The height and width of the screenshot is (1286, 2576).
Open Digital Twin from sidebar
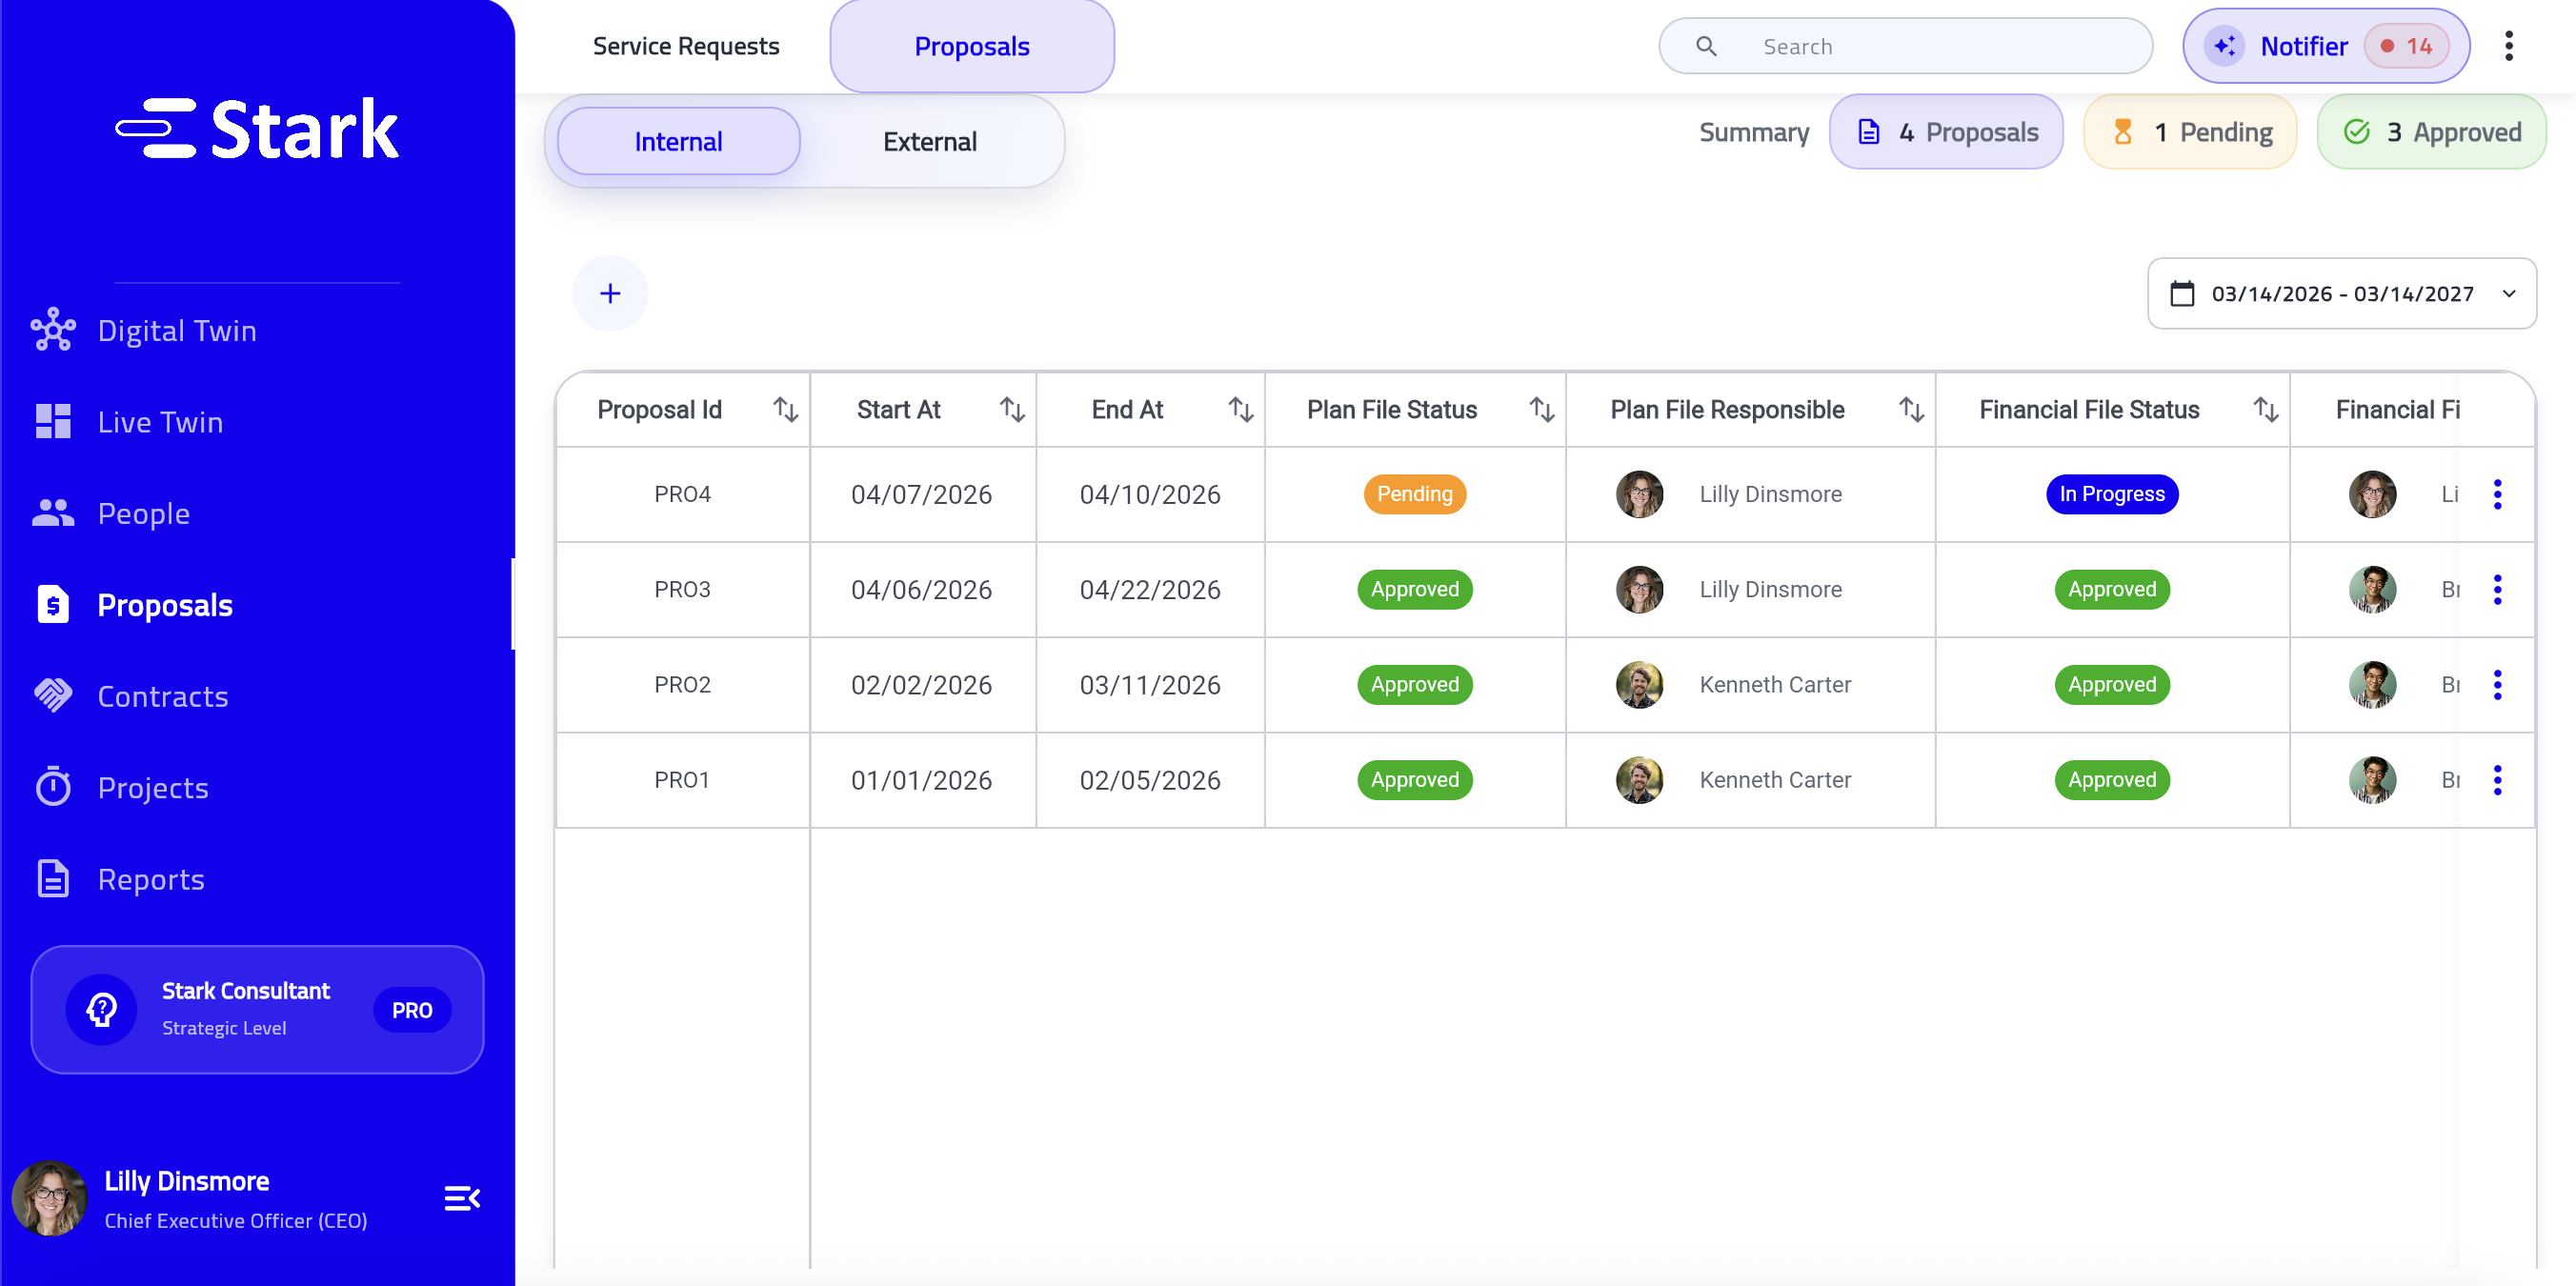pyautogui.click(x=176, y=331)
